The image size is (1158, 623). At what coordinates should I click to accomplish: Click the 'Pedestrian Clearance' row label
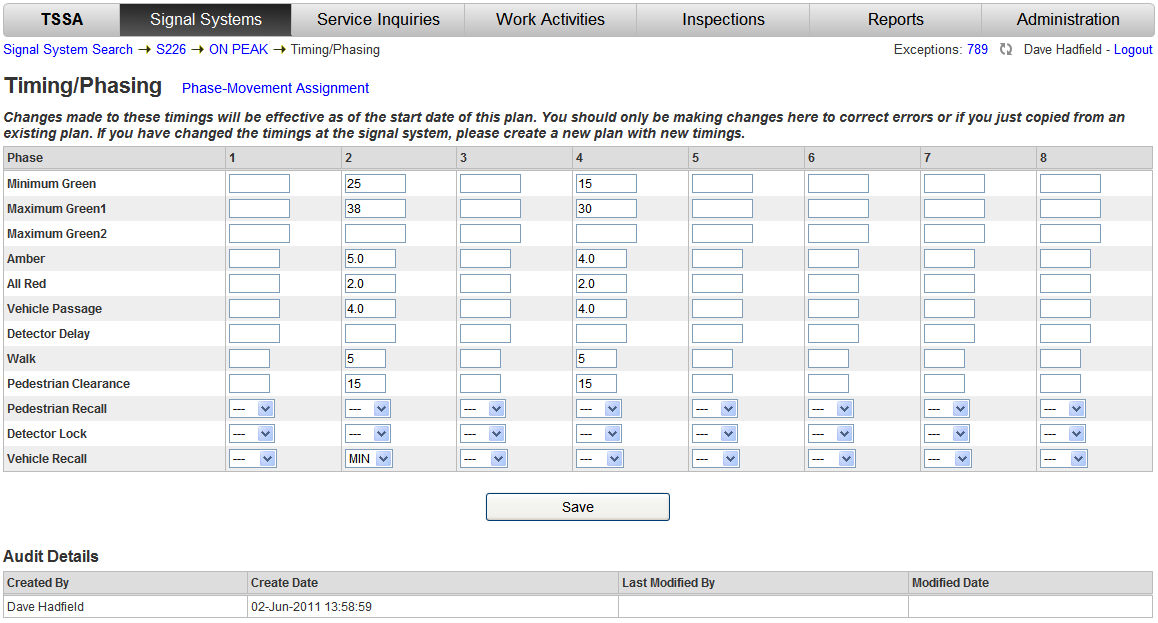tap(68, 384)
